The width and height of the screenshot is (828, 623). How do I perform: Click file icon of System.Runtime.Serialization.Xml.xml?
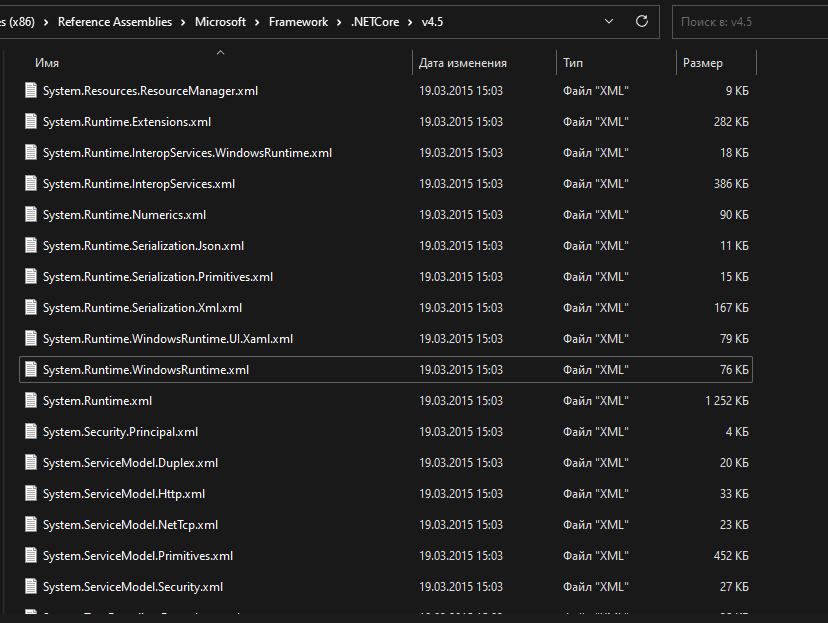31,307
